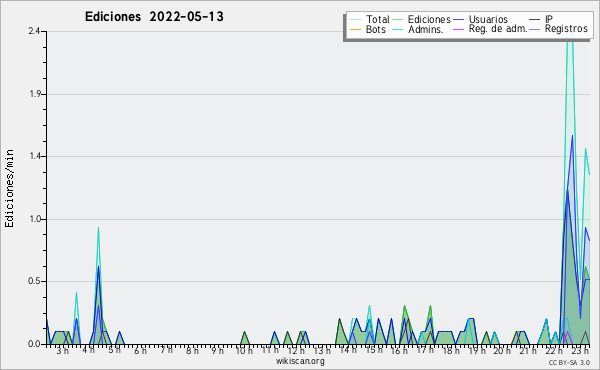Click the '13 h' x-axis label
The width and height of the screenshot is (600, 370).
tap(322, 351)
